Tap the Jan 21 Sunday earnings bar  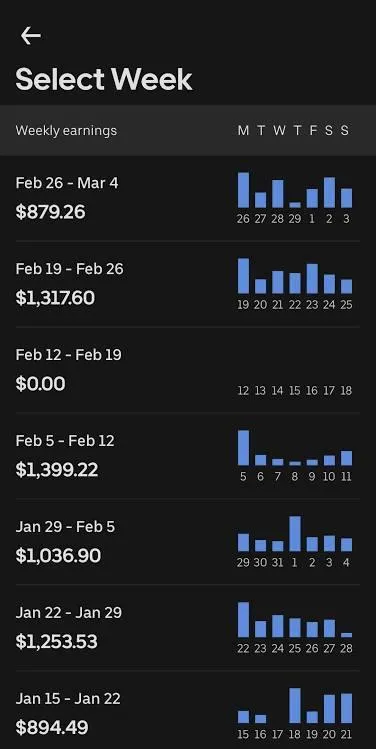[x=346, y=708]
